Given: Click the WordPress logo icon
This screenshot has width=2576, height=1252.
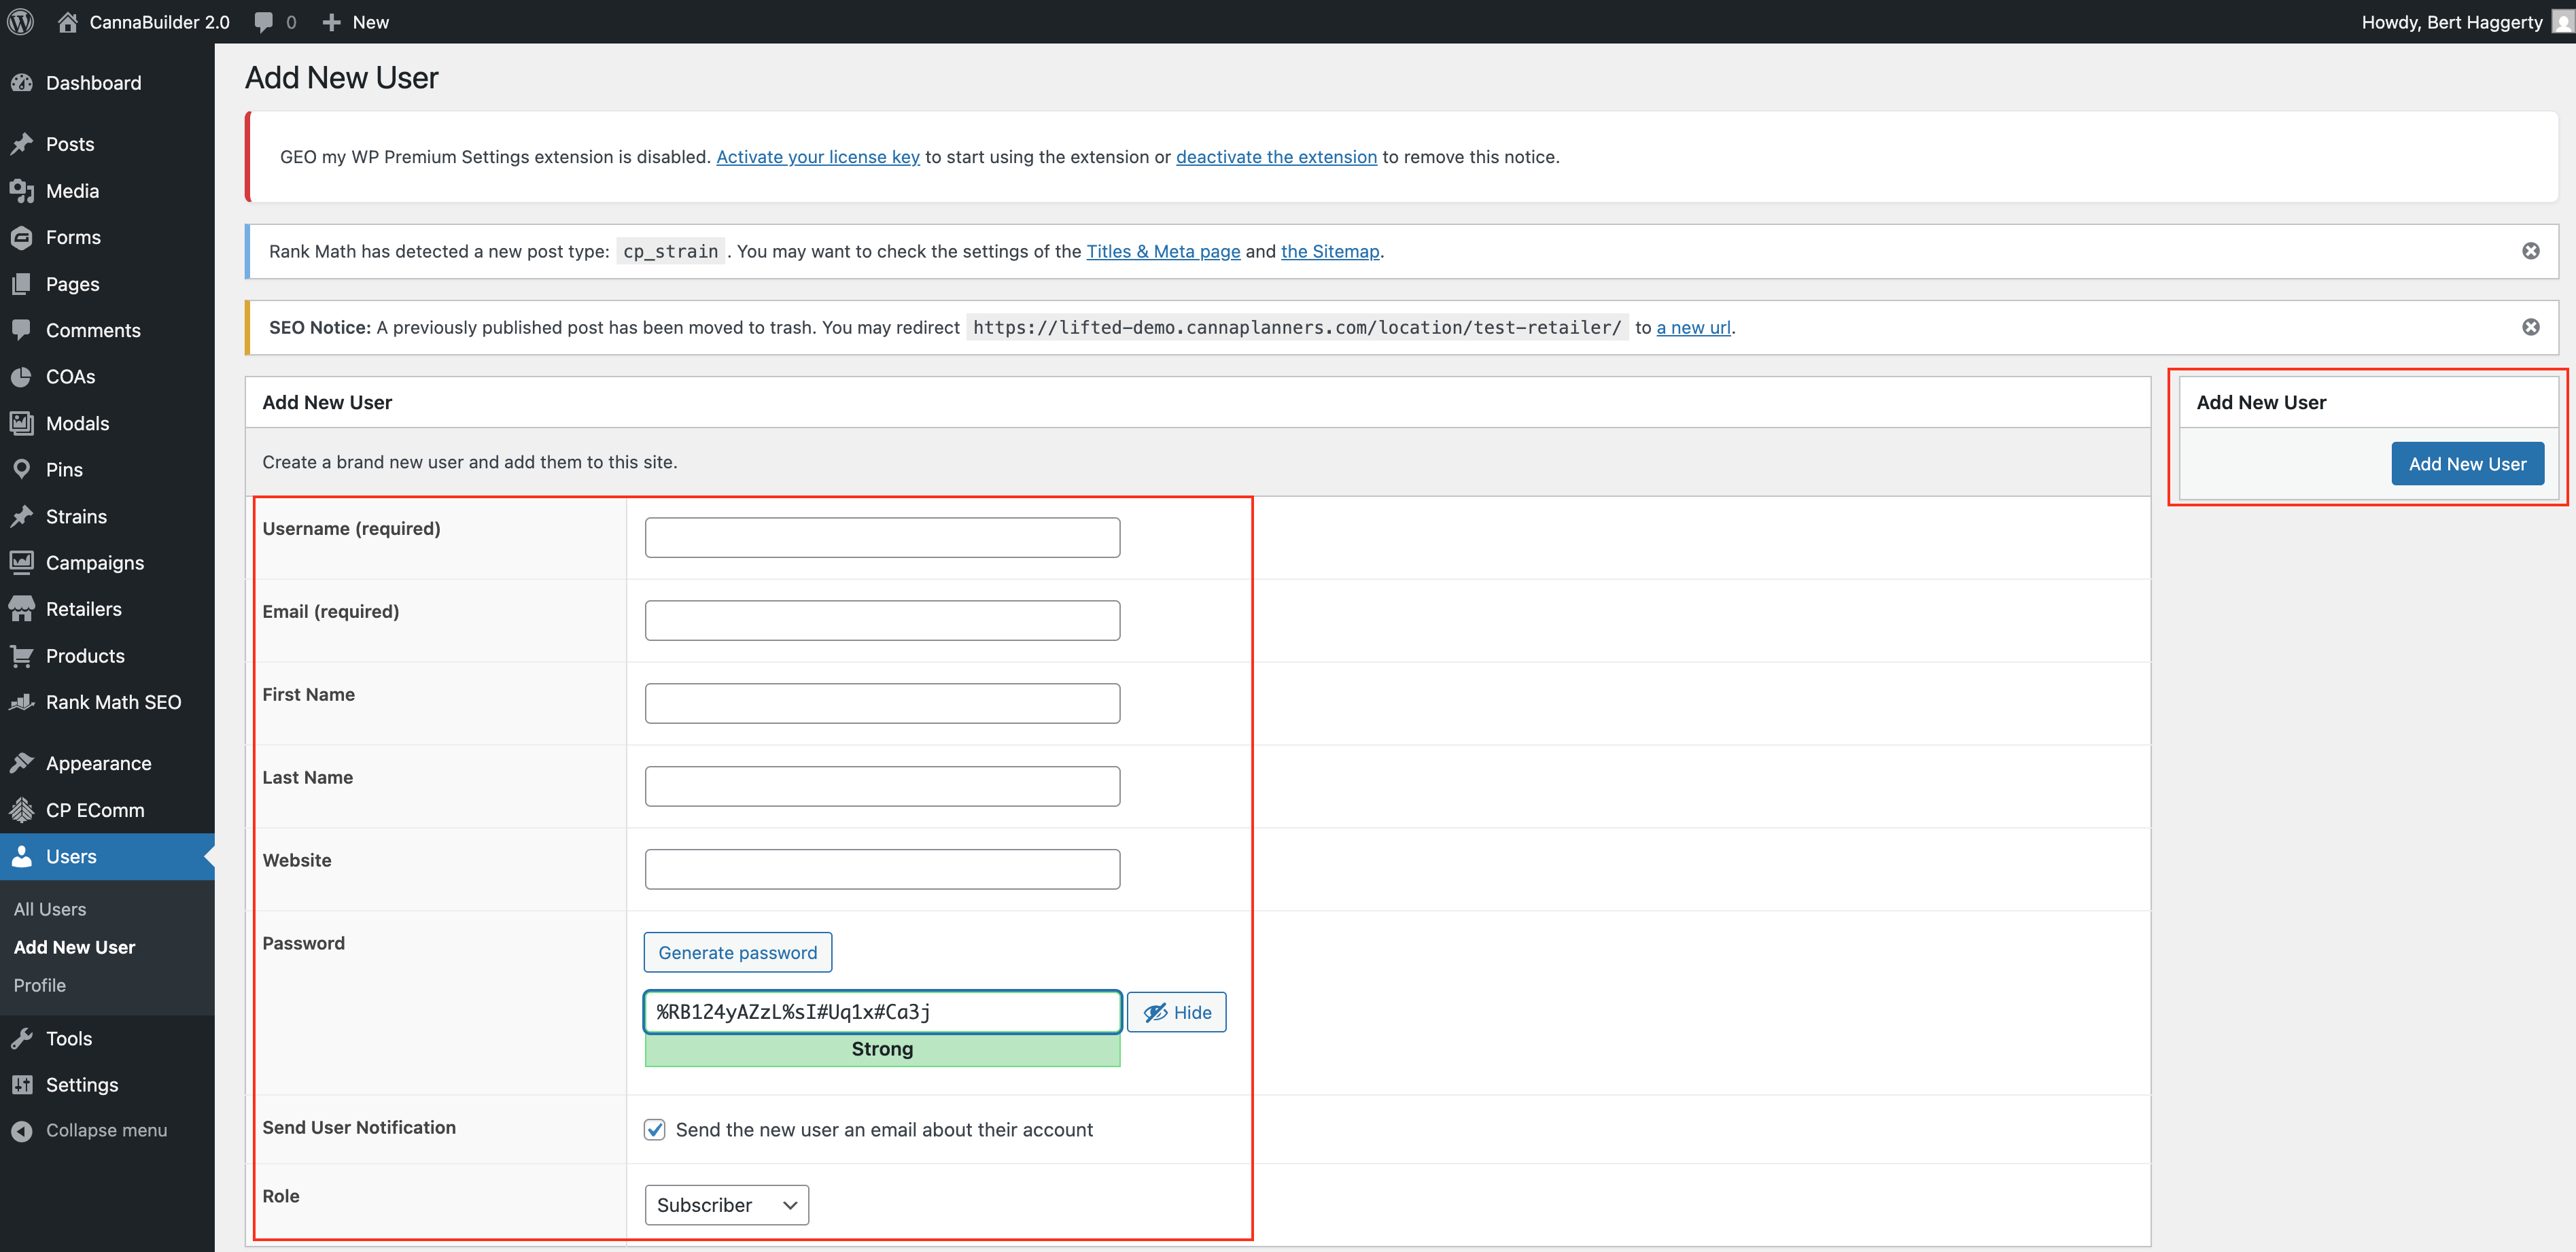Looking at the screenshot, I should [21, 22].
